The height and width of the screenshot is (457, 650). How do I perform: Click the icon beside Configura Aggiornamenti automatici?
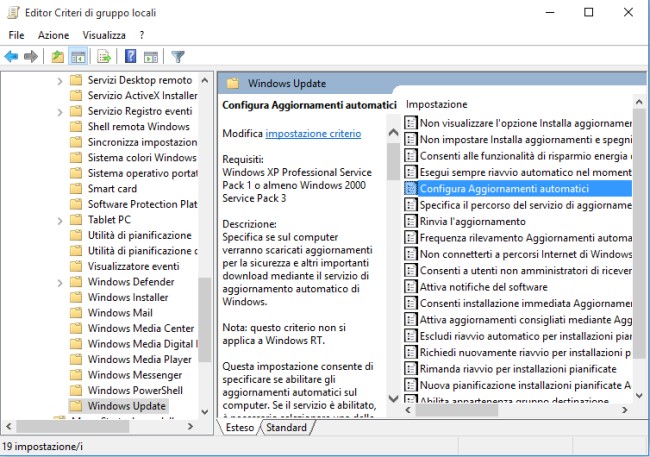click(x=410, y=189)
